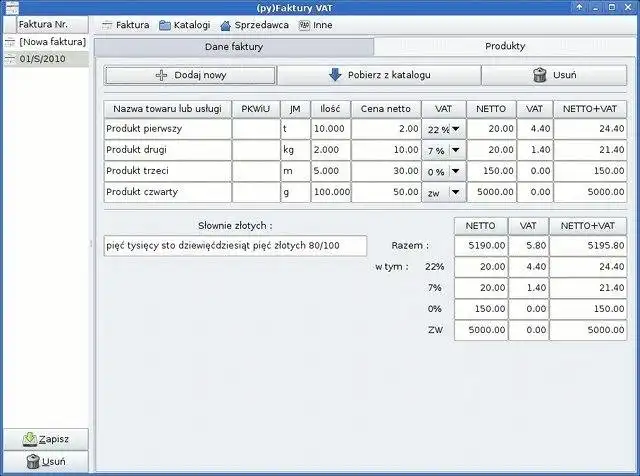Minimize the (py)Faktury VAT window
The width and height of the screenshot is (640, 476).
(596, 7)
